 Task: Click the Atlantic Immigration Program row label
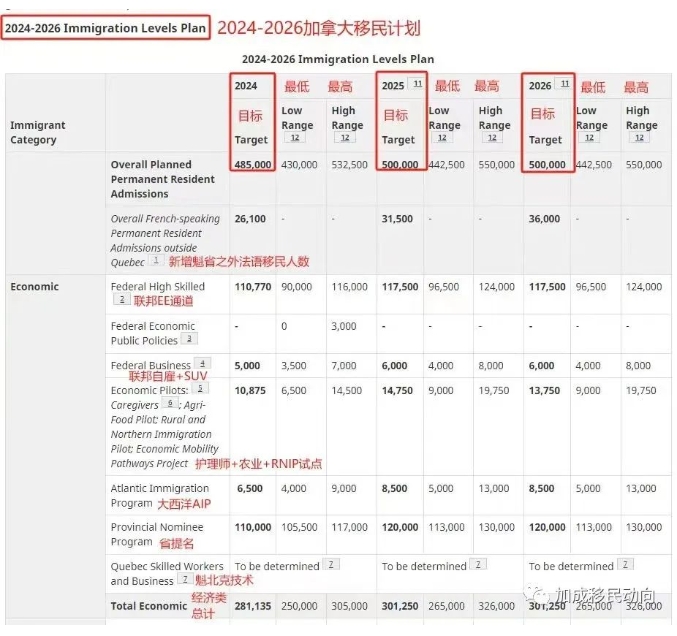click(160, 496)
